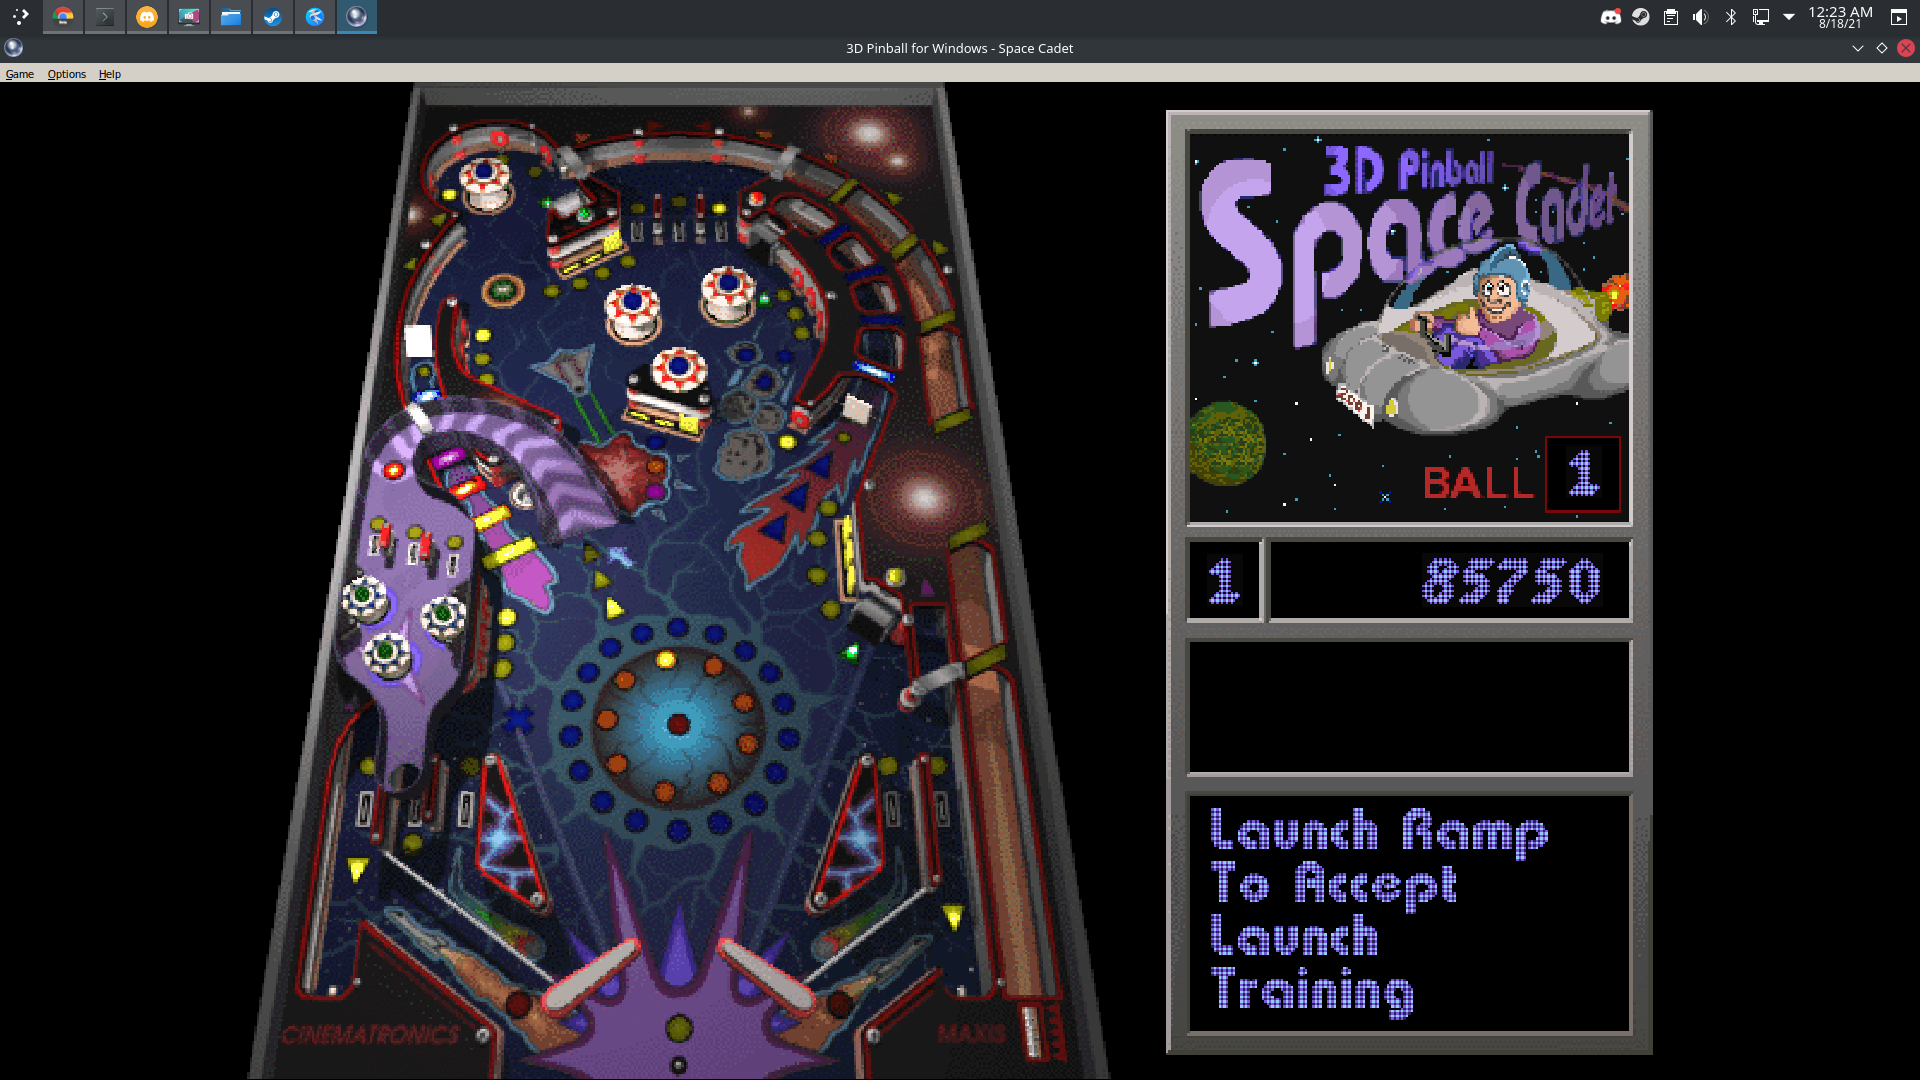Viewport: 1920px width, 1080px height.
Task: Click the show desktop button
Action: pyautogui.click(x=1898, y=16)
